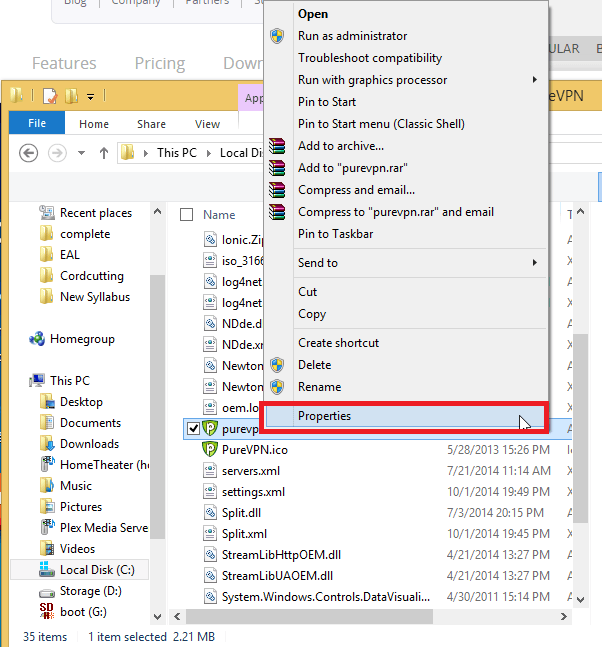Open the View ribbon tab
The image size is (602, 647).
point(207,124)
